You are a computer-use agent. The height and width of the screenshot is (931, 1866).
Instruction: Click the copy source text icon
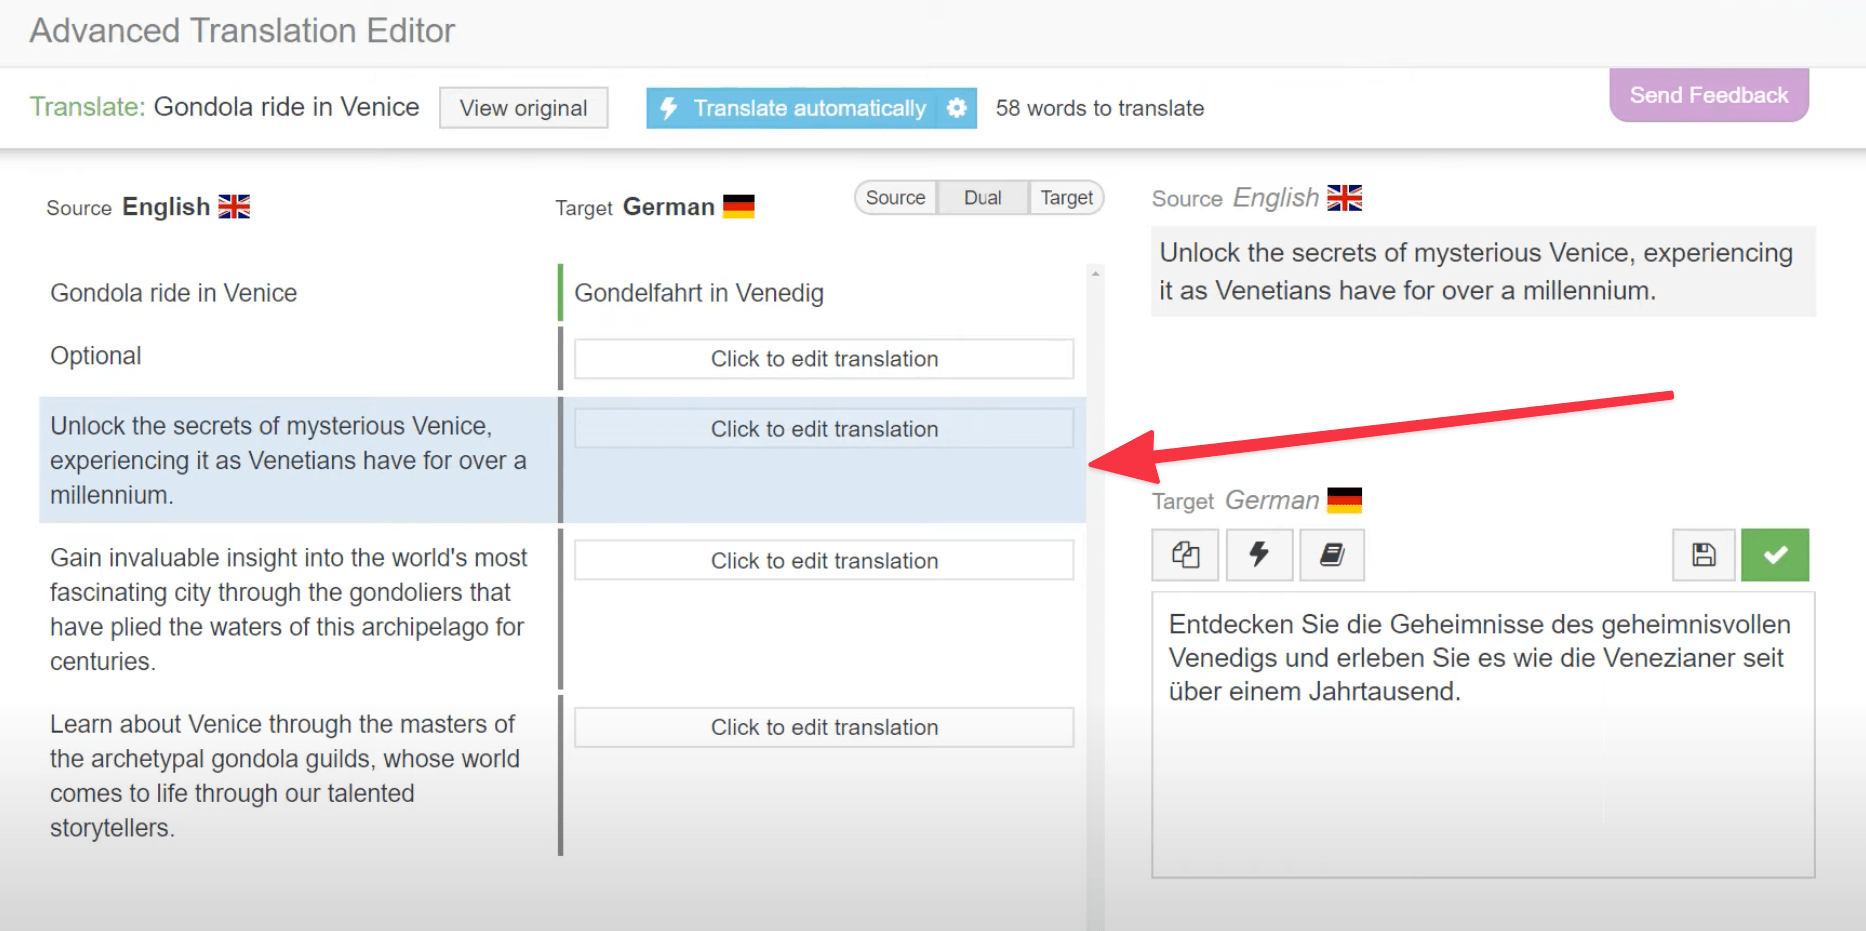pyautogui.click(x=1184, y=554)
